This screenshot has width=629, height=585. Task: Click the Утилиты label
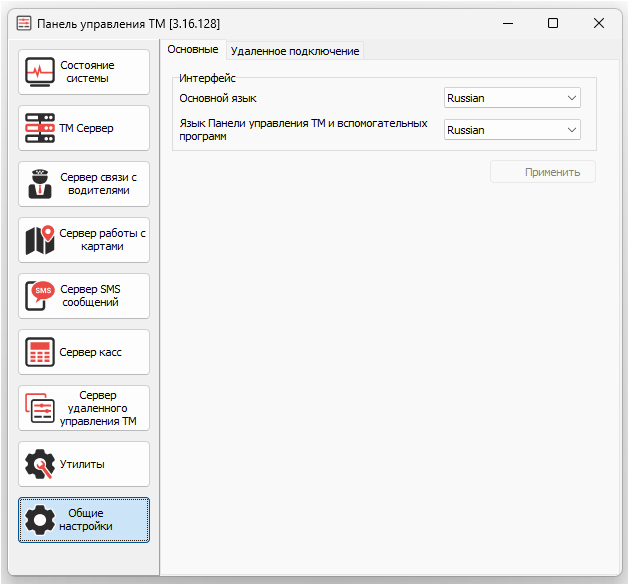click(82, 464)
